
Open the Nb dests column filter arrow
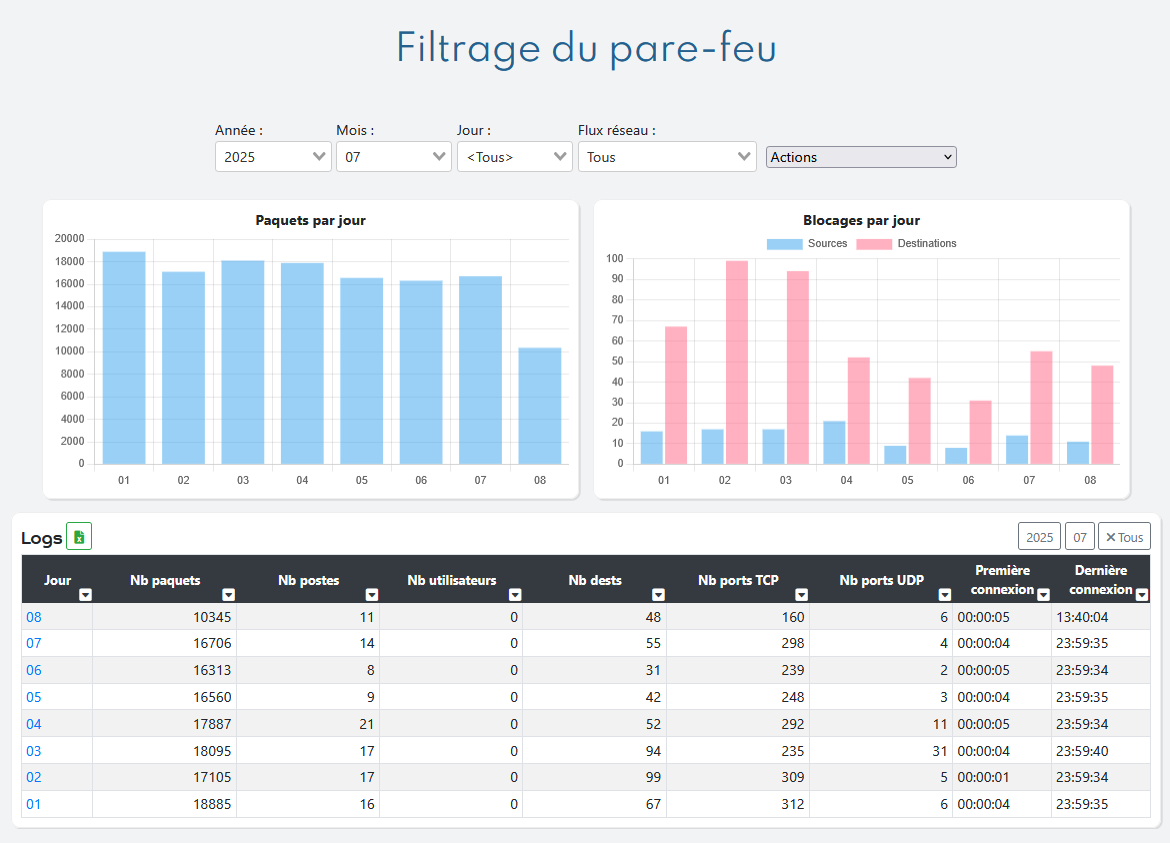[658, 595]
